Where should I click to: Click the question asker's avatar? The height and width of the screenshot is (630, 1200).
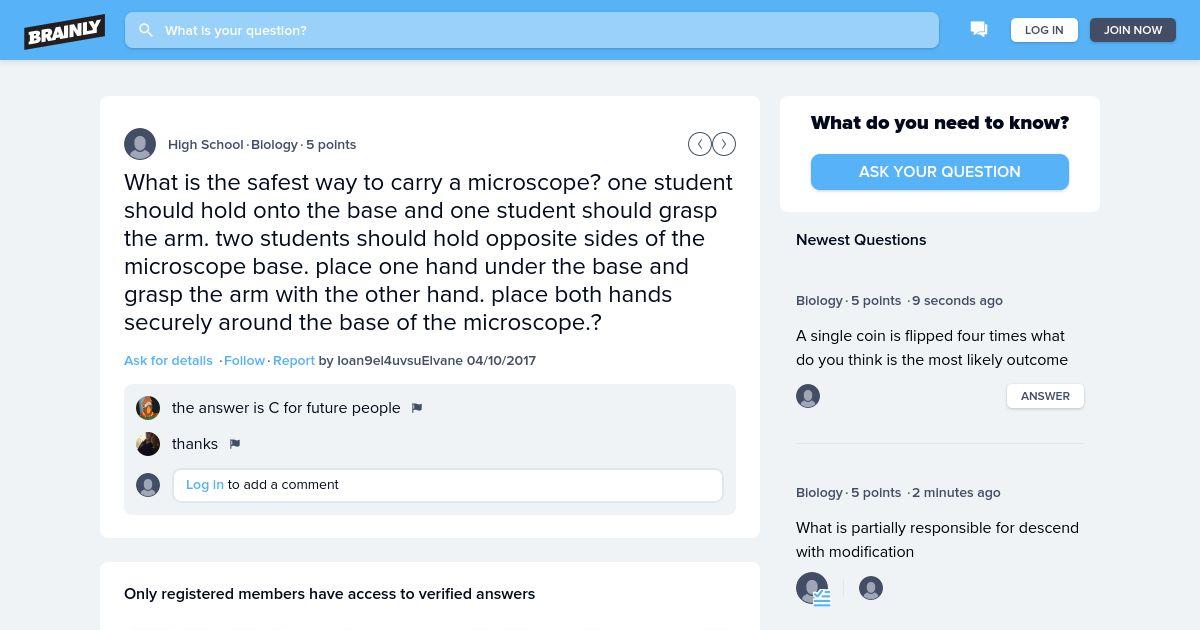pos(140,144)
